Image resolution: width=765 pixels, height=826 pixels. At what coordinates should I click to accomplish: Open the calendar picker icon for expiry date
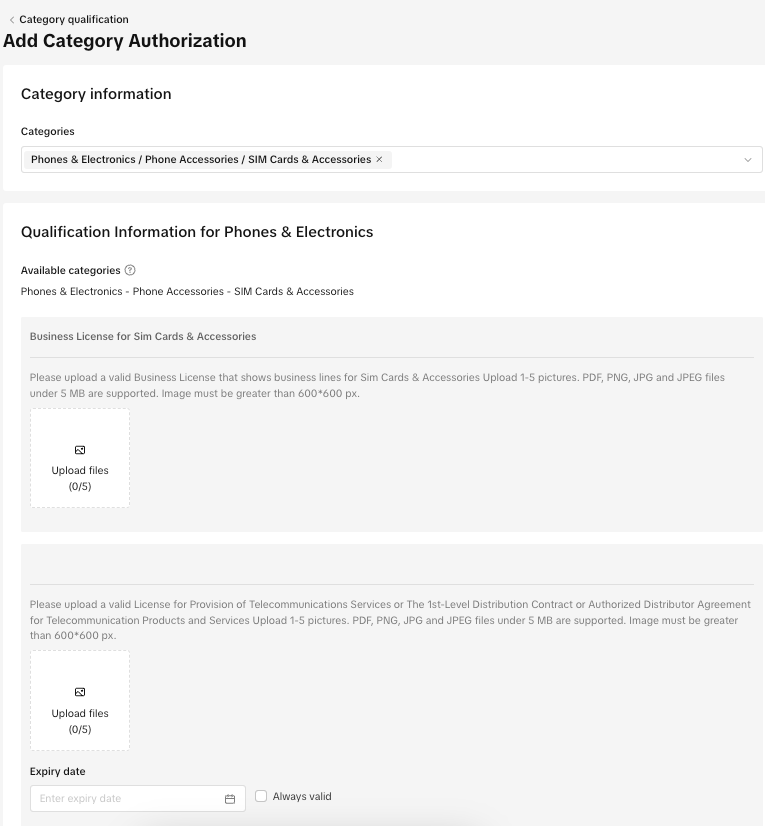[x=230, y=798]
